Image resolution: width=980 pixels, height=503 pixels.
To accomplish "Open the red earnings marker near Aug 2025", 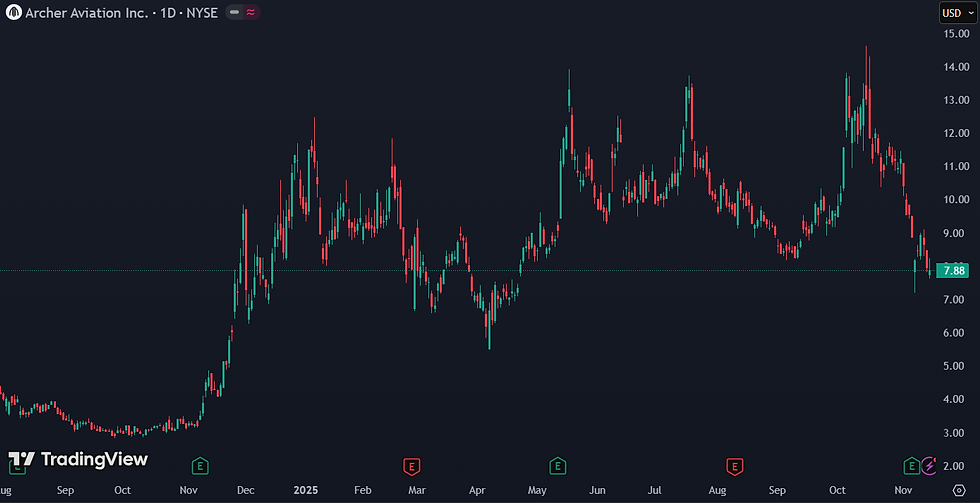I will point(734,466).
